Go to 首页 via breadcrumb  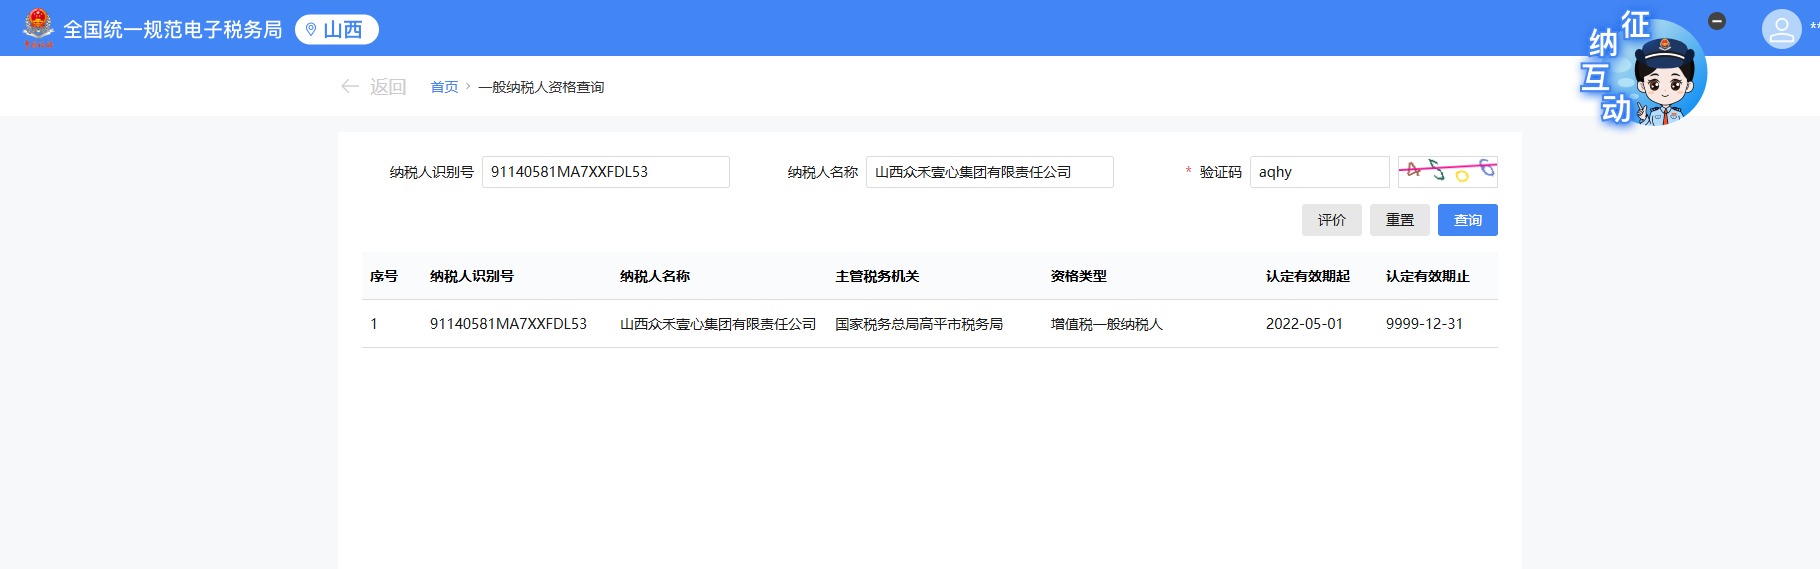(x=444, y=87)
